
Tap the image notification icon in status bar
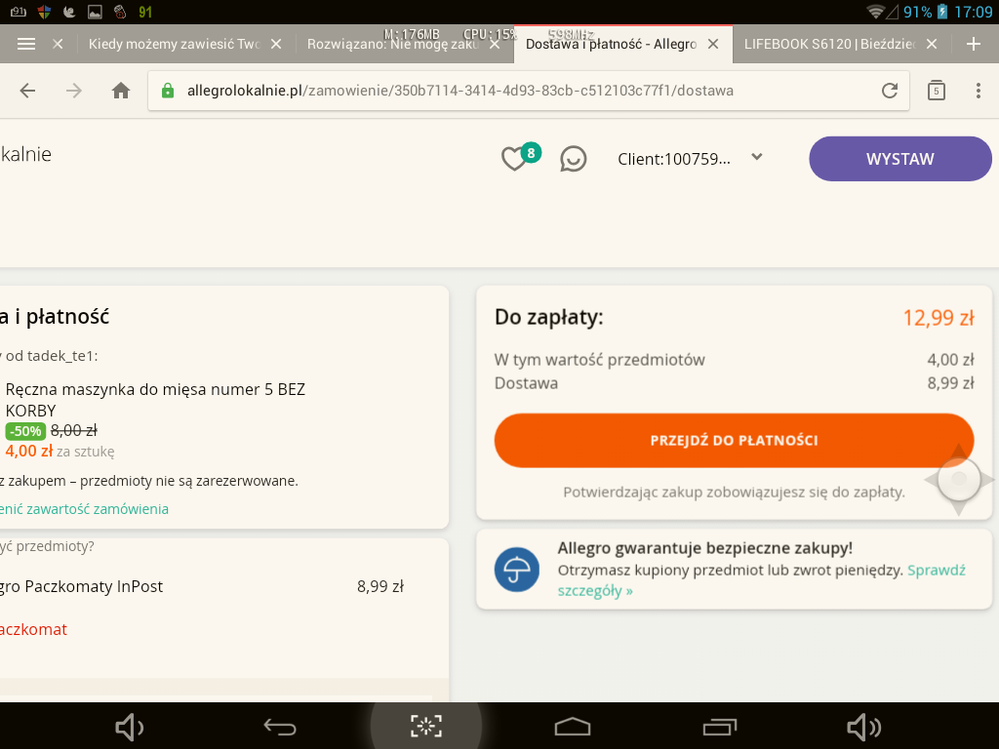pos(95,11)
